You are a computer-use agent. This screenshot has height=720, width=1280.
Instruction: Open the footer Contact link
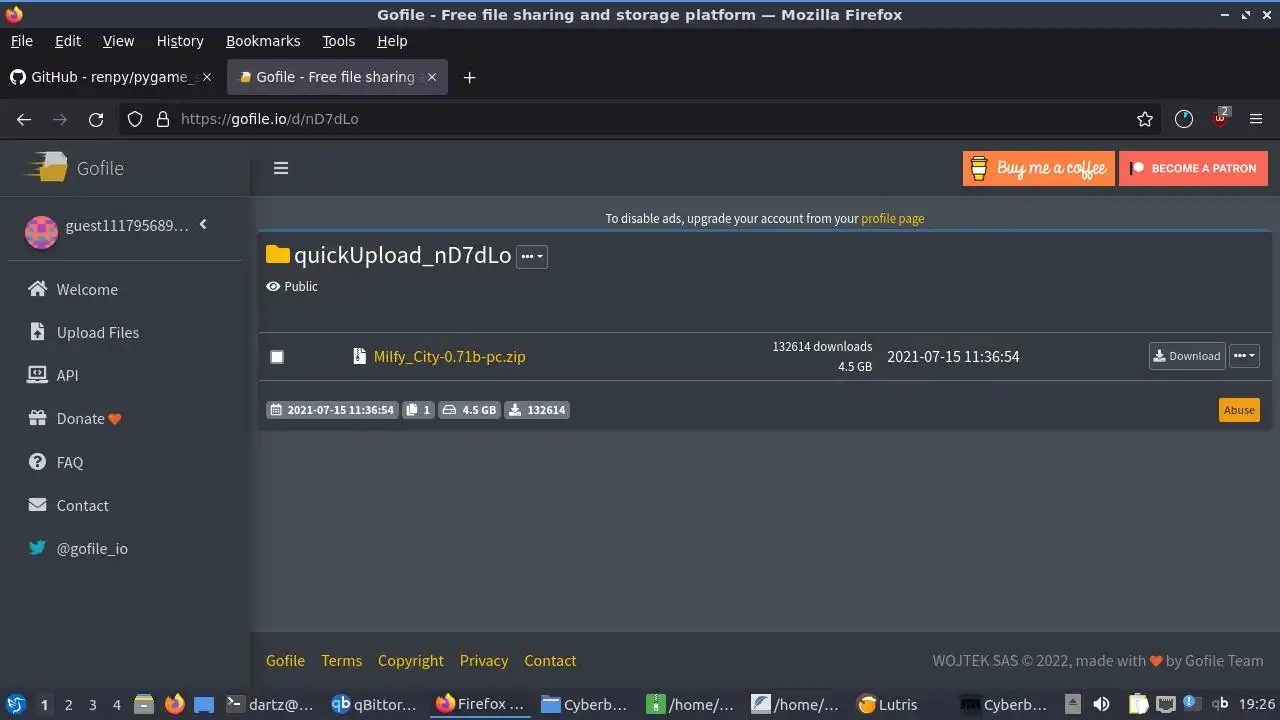coord(550,660)
